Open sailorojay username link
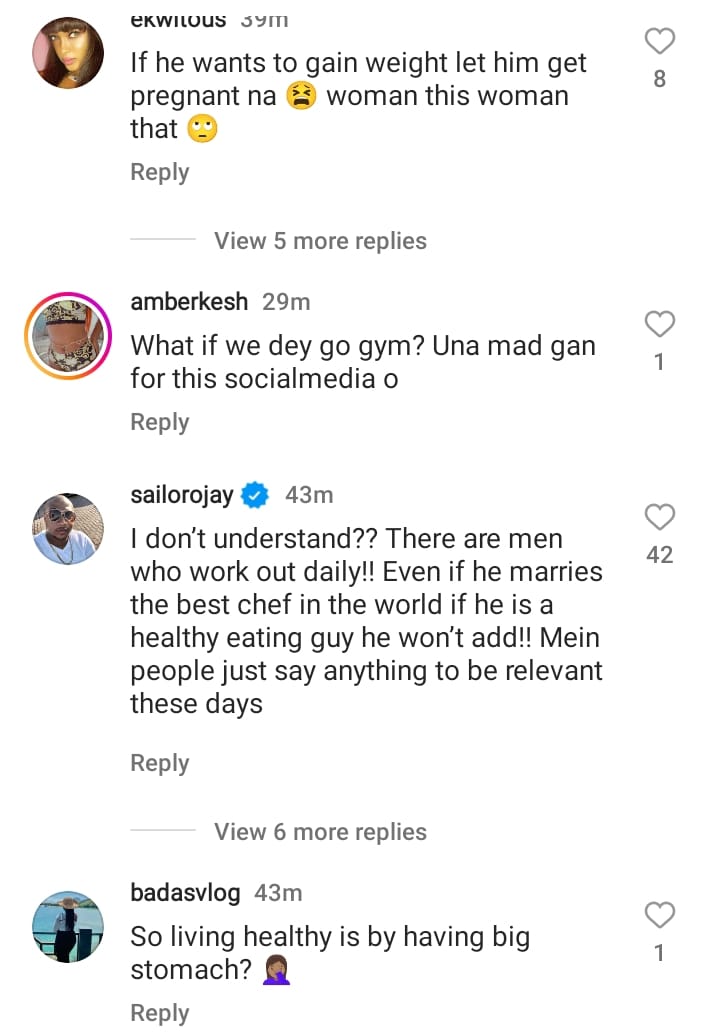 (x=183, y=494)
